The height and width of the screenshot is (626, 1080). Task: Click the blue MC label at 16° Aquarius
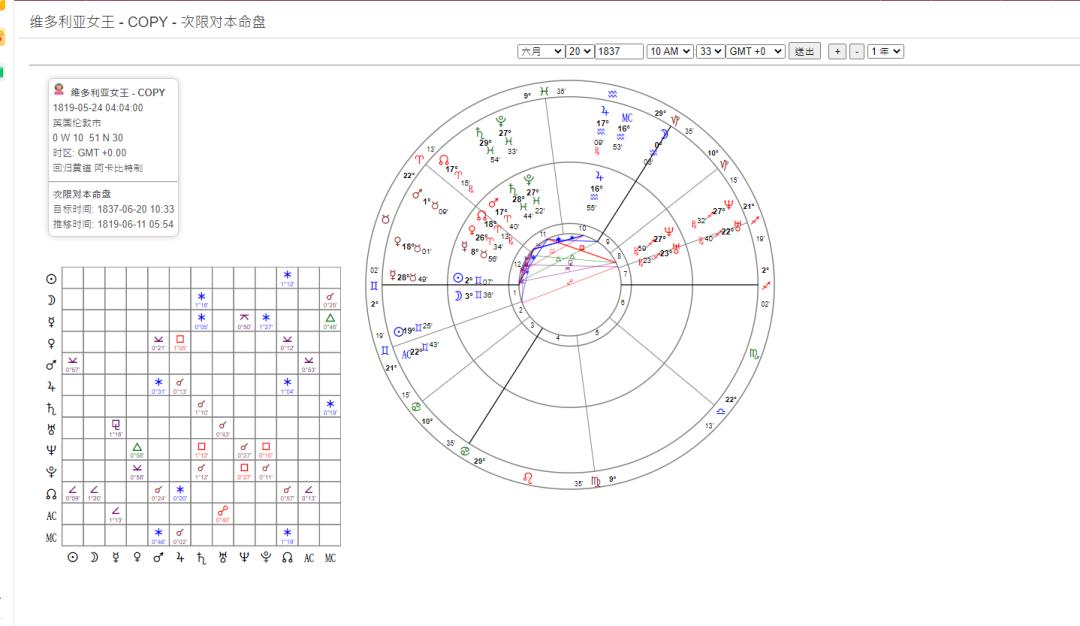[x=626, y=118]
